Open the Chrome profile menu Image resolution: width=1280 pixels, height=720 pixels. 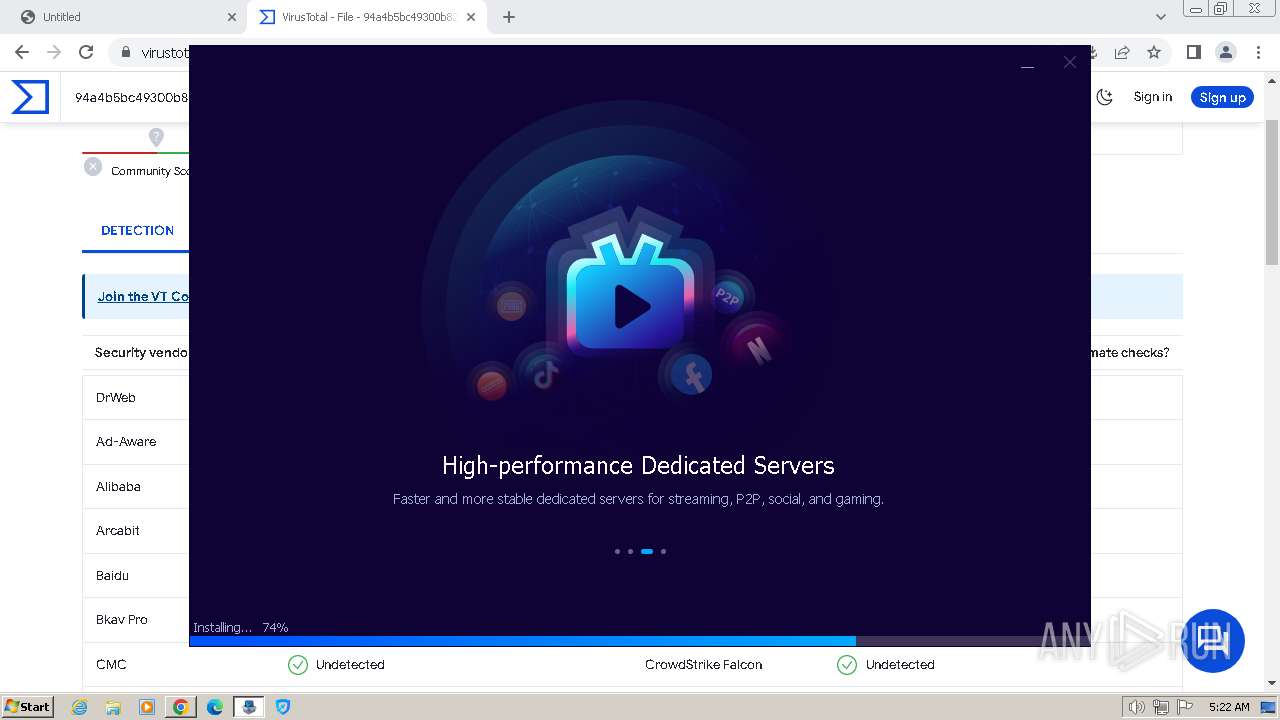(x=1225, y=52)
